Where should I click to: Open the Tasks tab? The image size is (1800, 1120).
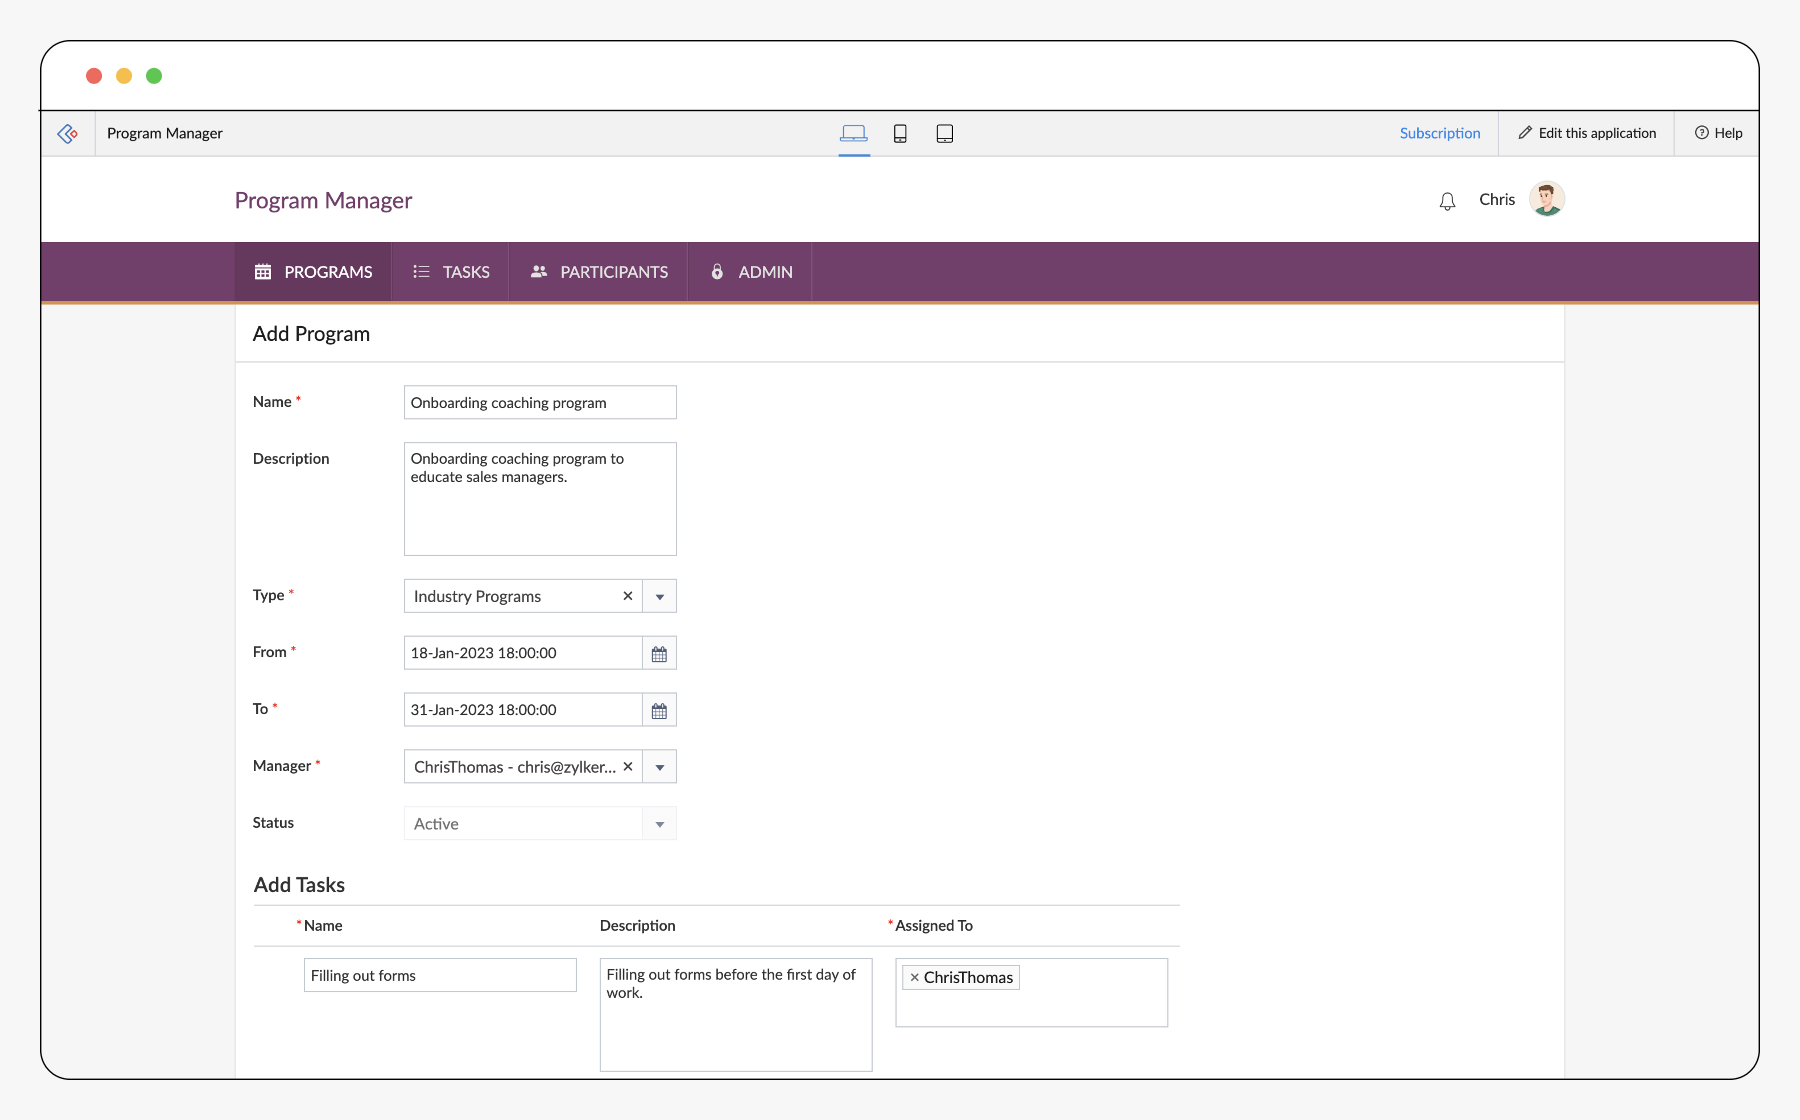[451, 272]
